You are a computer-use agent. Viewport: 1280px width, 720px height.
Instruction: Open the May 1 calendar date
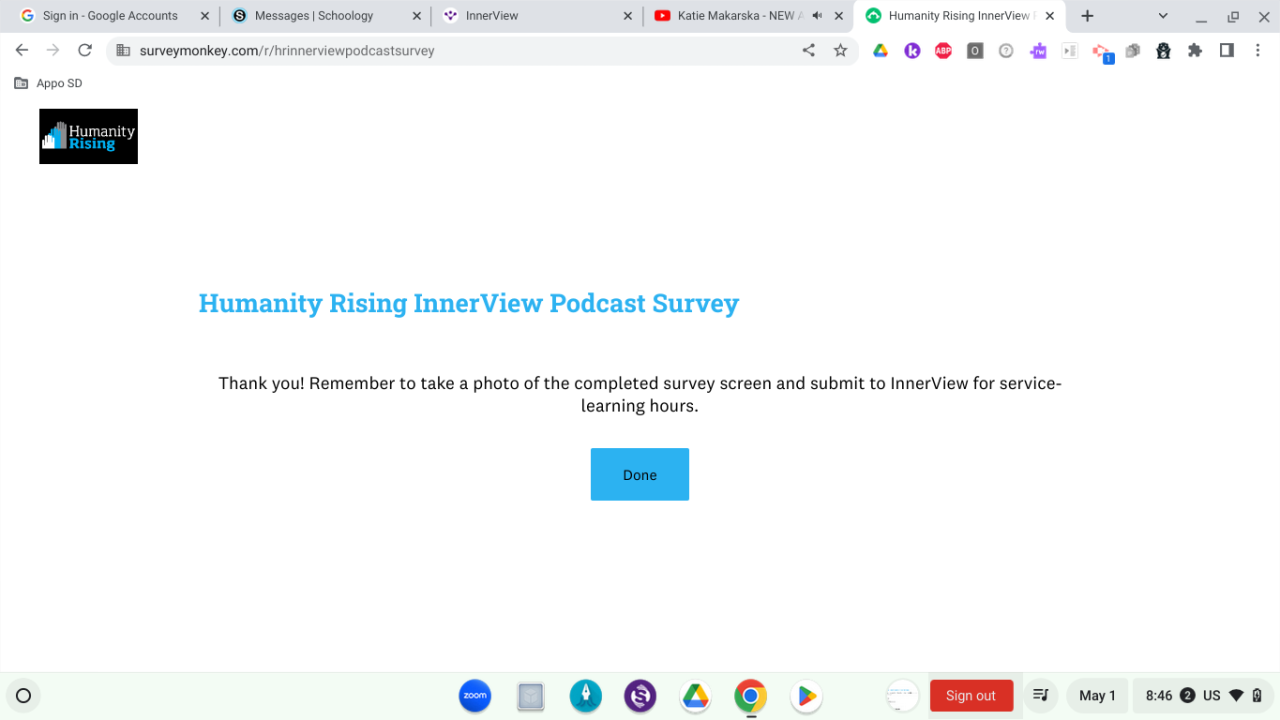(1097, 696)
